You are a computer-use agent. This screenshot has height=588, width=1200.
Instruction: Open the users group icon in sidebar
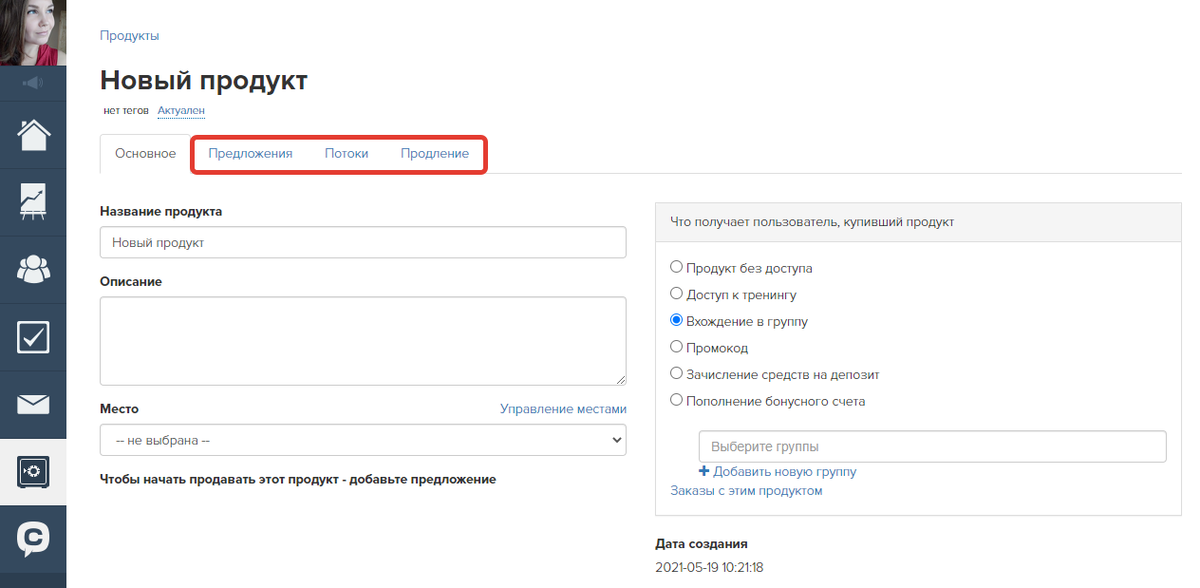click(33, 269)
